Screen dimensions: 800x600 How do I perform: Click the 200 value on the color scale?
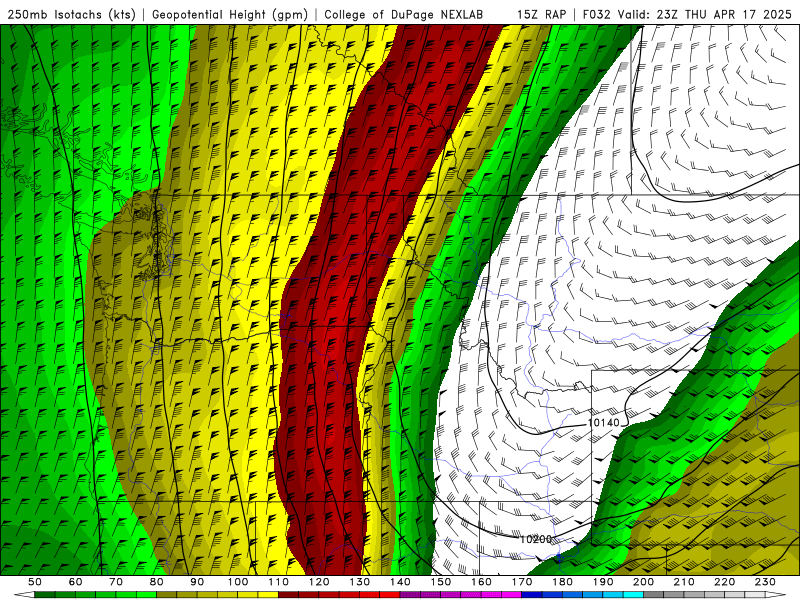[643, 582]
